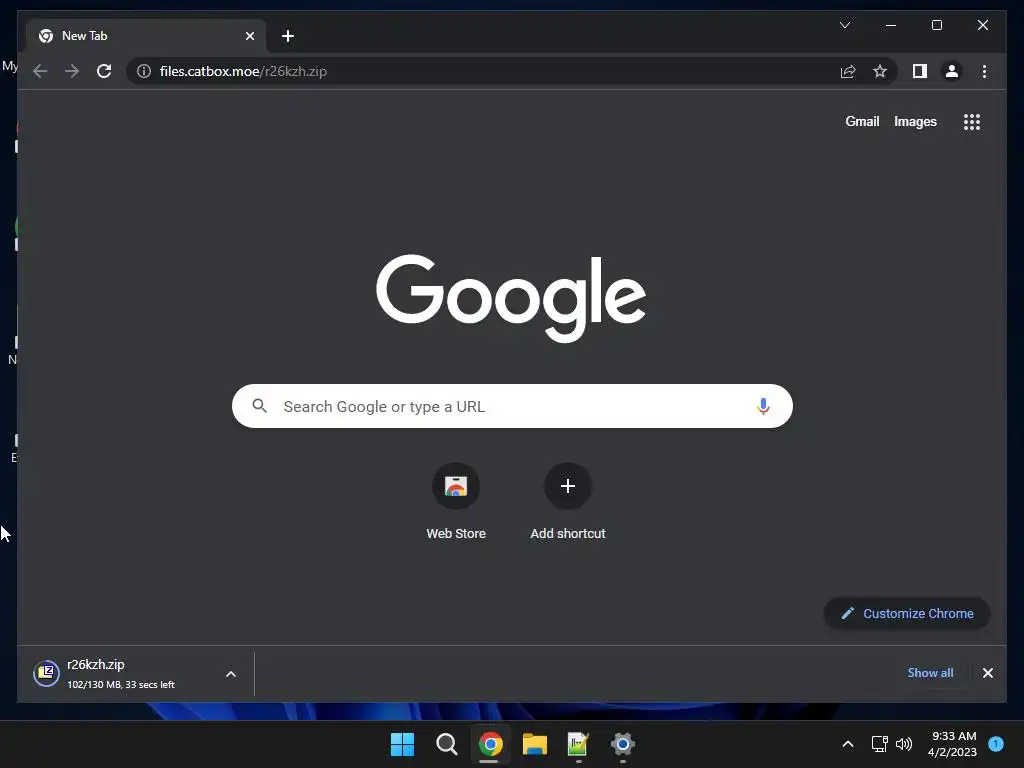This screenshot has width=1024, height=768.
Task: Close the New Tab tab
Action: pyautogui.click(x=249, y=36)
